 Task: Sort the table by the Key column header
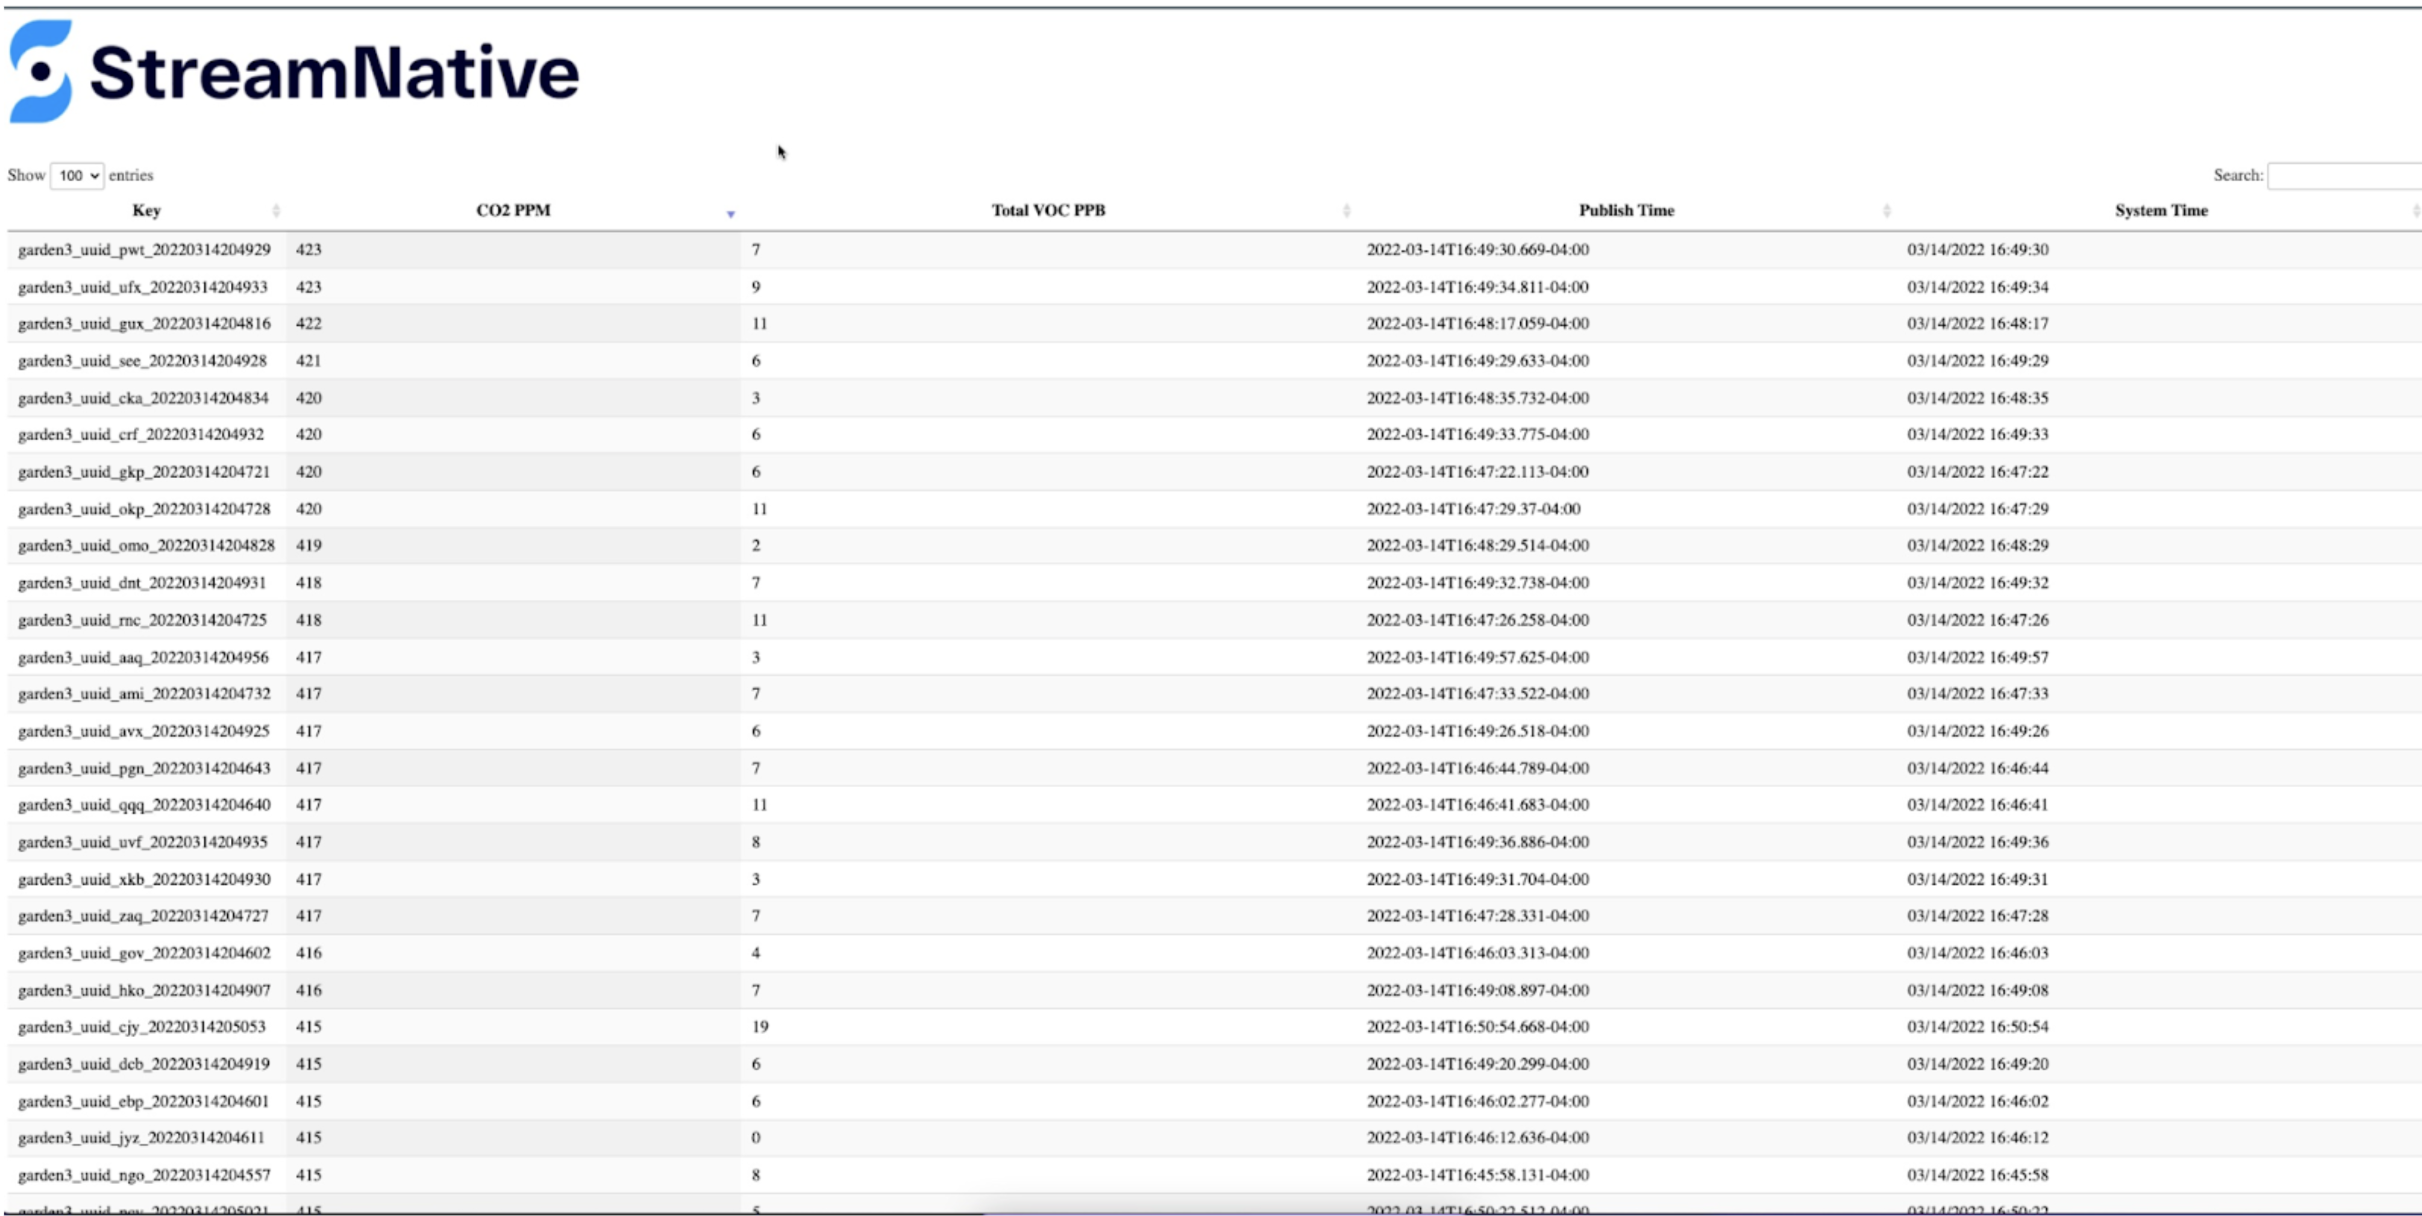coord(146,210)
